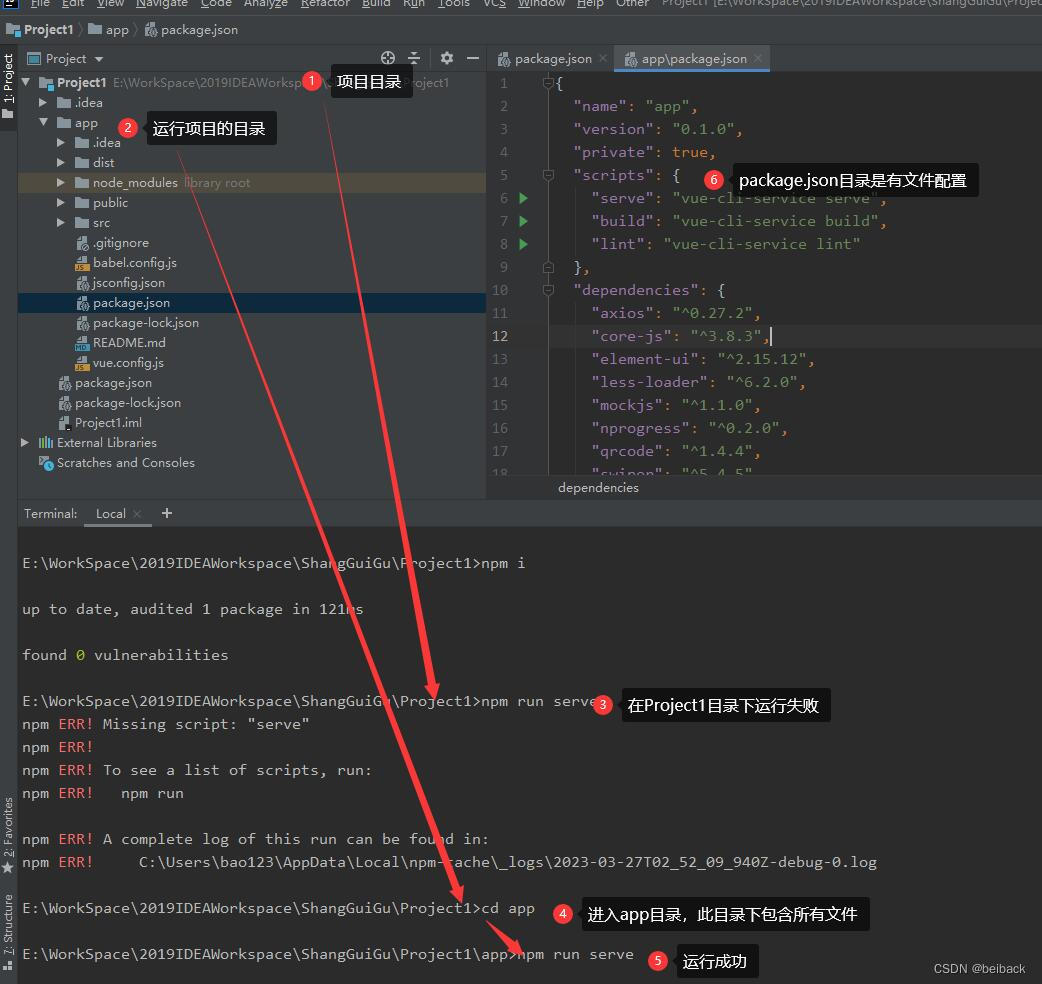
Task: Open the 2: Favorites side tool window
Action: point(8,835)
